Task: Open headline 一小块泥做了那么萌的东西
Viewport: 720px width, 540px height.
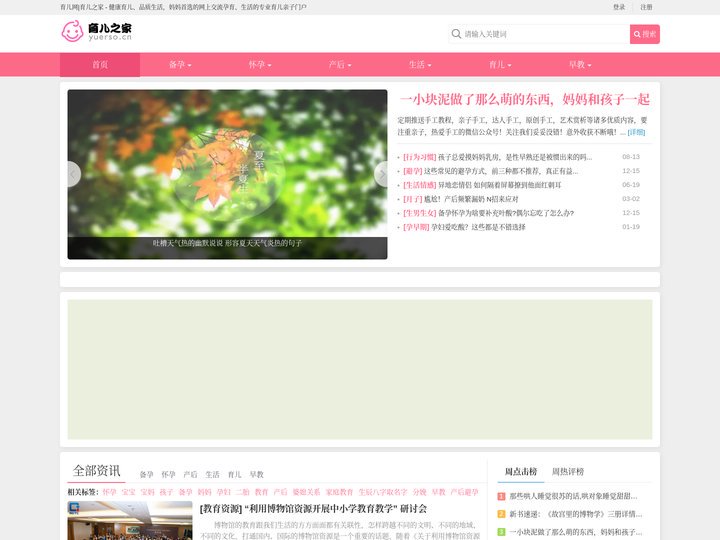Action: [524, 99]
